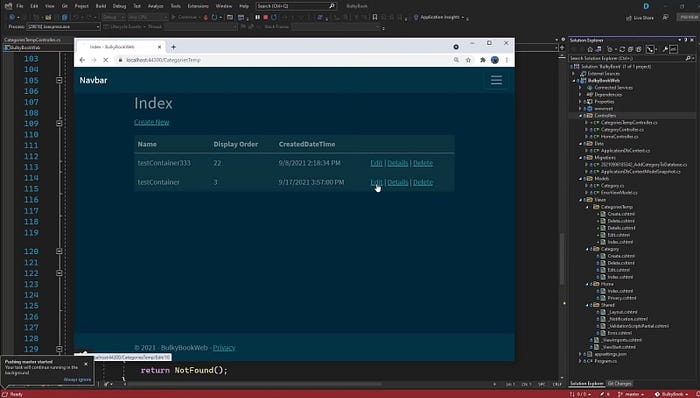Open the File menu
Viewport: 700px width, 398px height.
(20, 6)
